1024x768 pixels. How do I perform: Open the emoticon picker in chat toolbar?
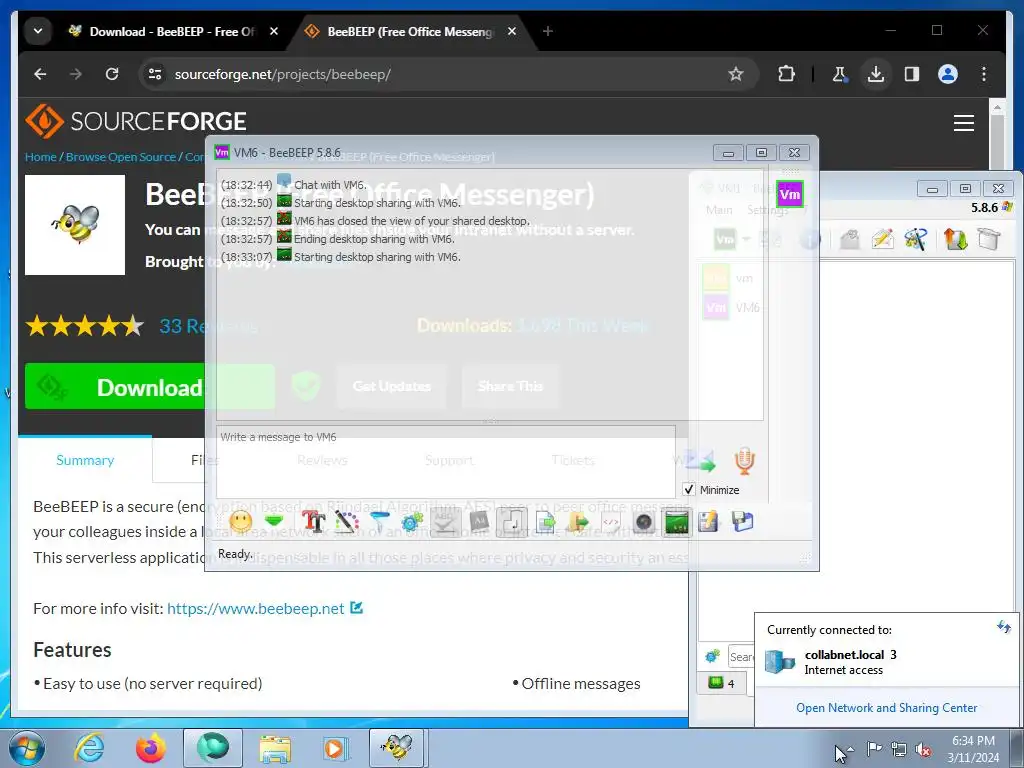coord(240,521)
